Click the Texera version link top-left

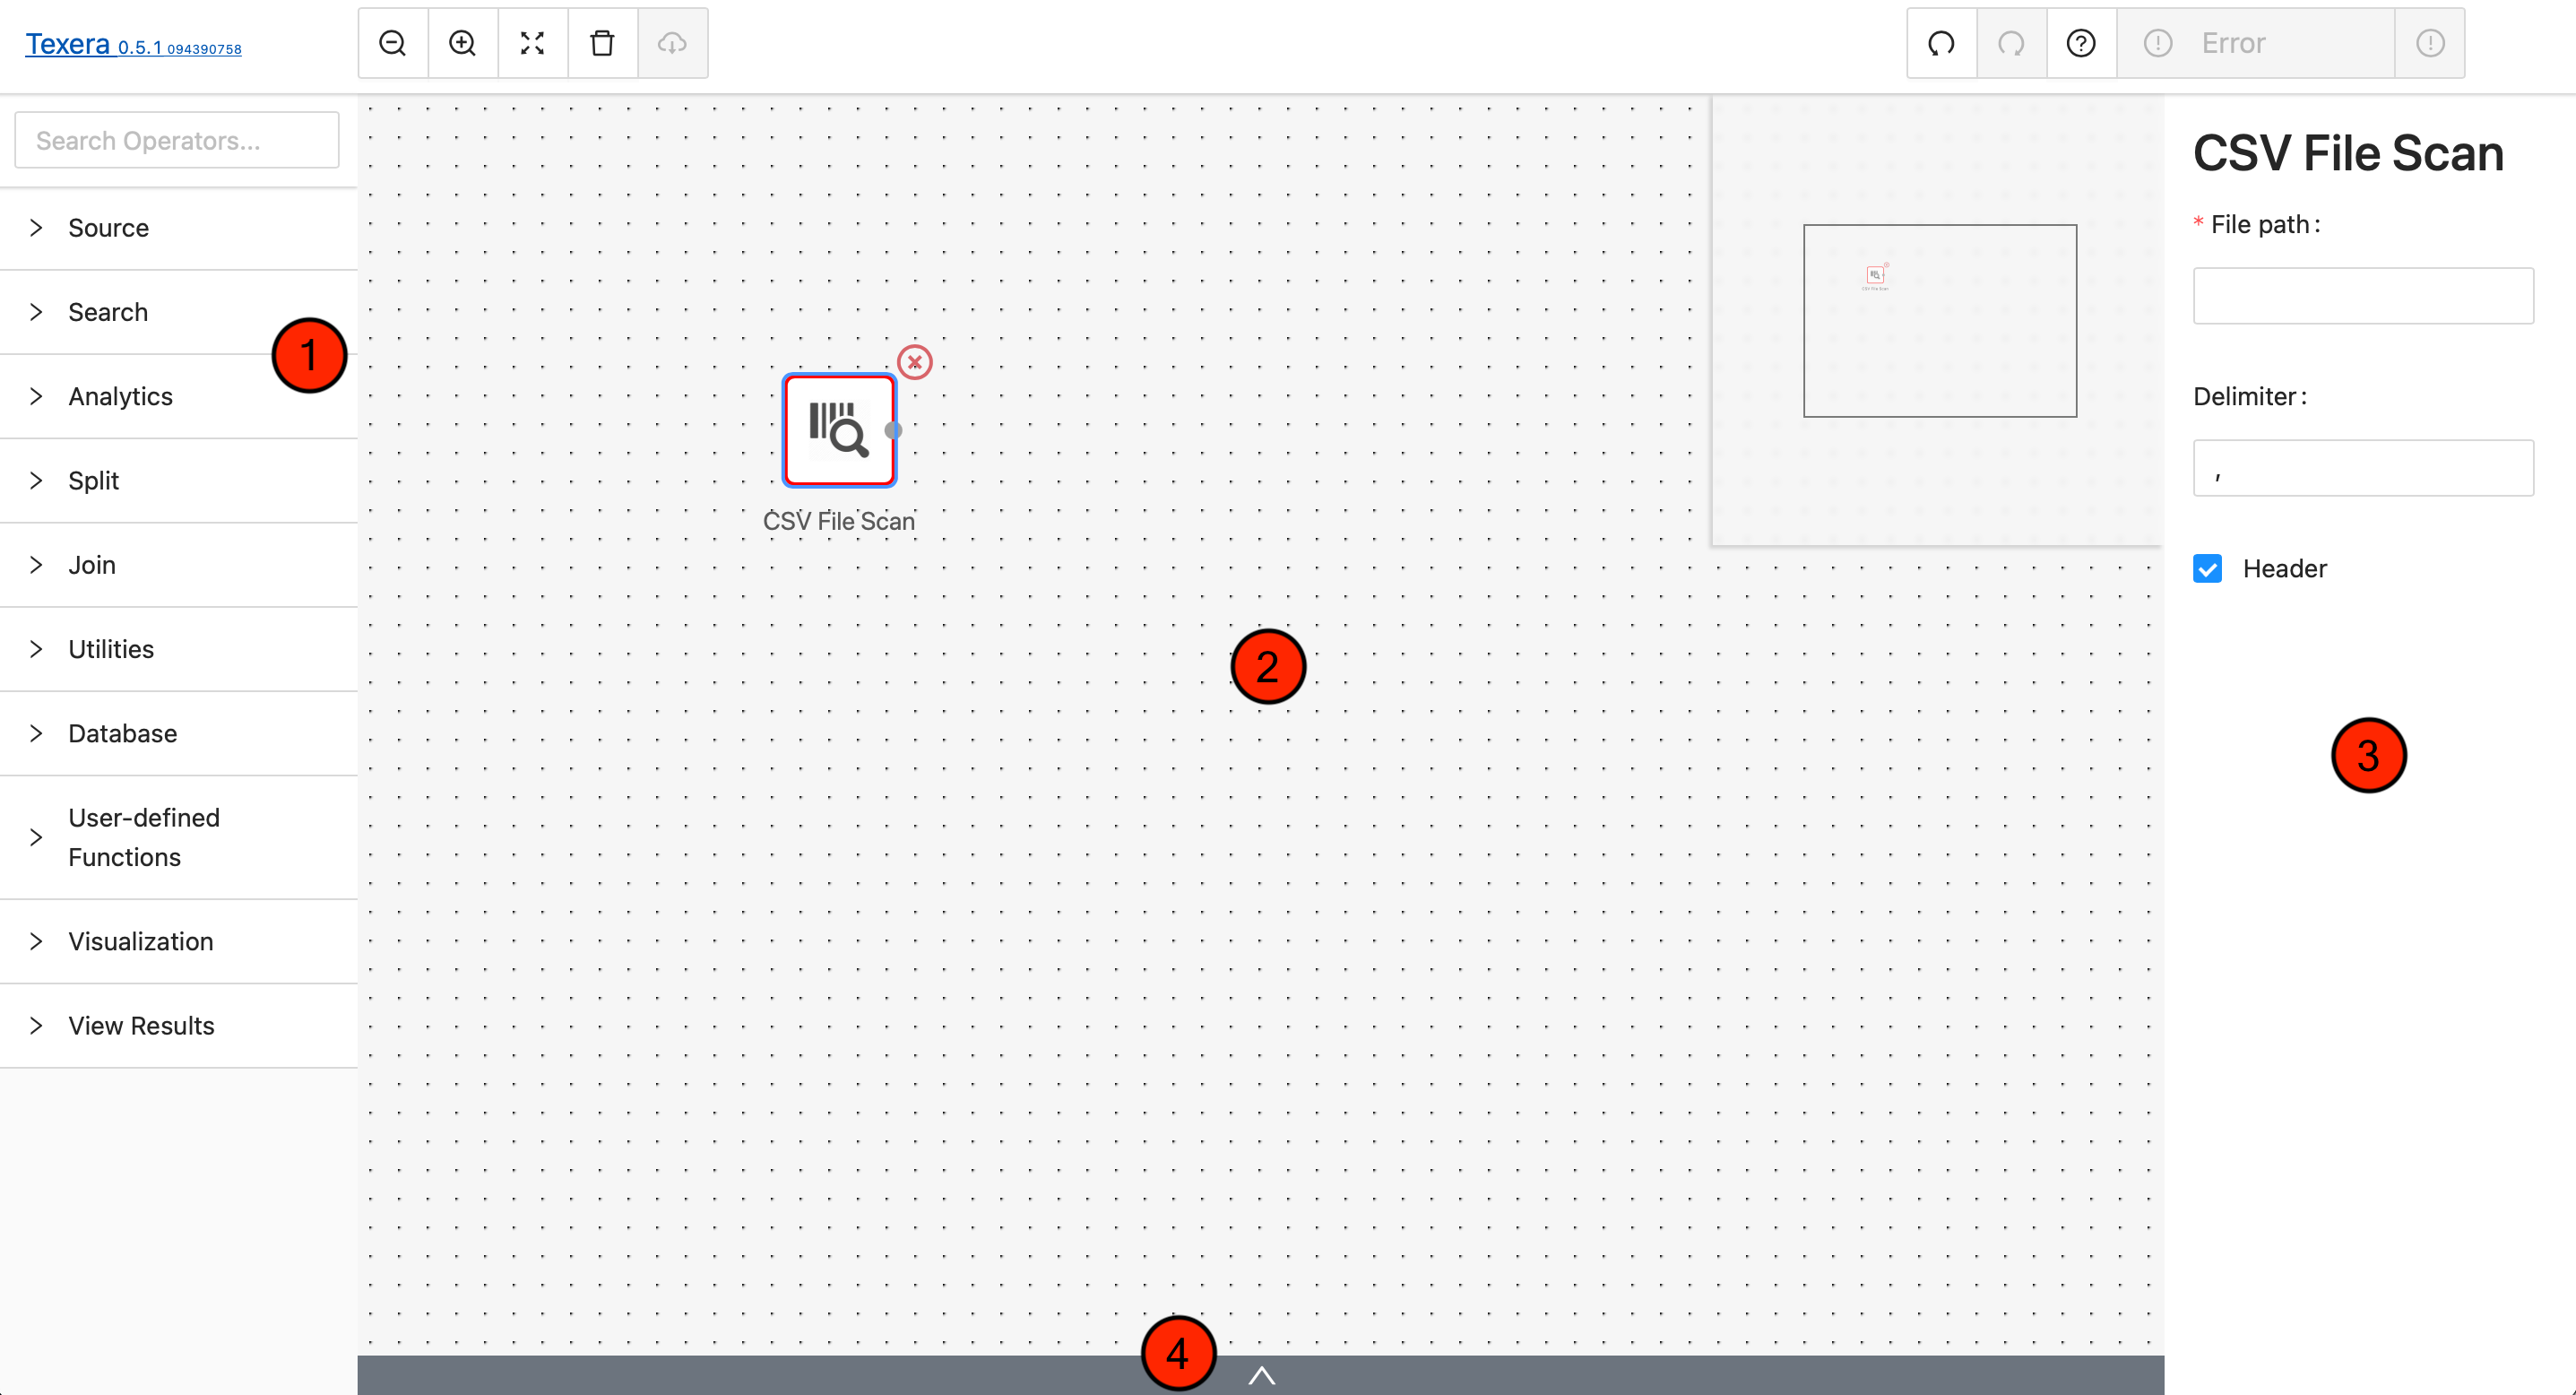pos(134,47)
